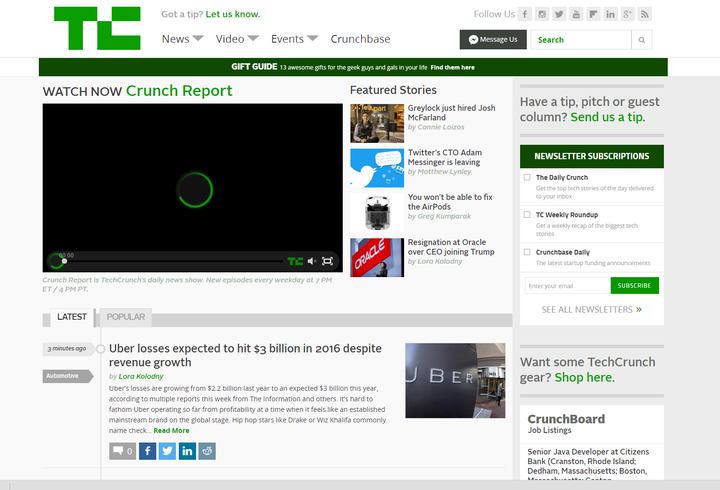Screen dimensions: 720x490
Task: Open Twitter CTO story bird thumbnail
Action: (377, 168)
